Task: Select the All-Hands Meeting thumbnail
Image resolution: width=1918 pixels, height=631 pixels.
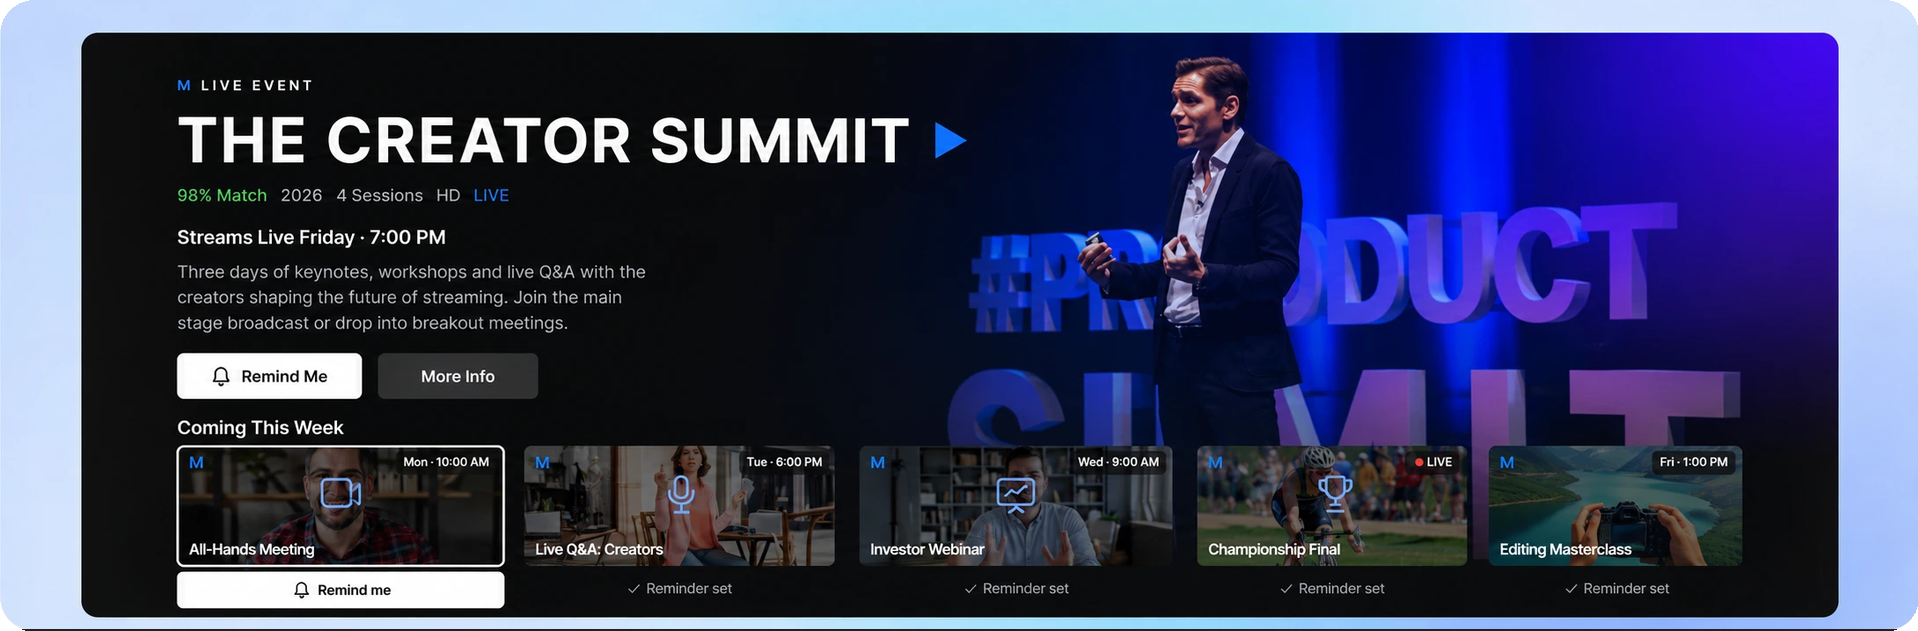Action: coord(341,506)
